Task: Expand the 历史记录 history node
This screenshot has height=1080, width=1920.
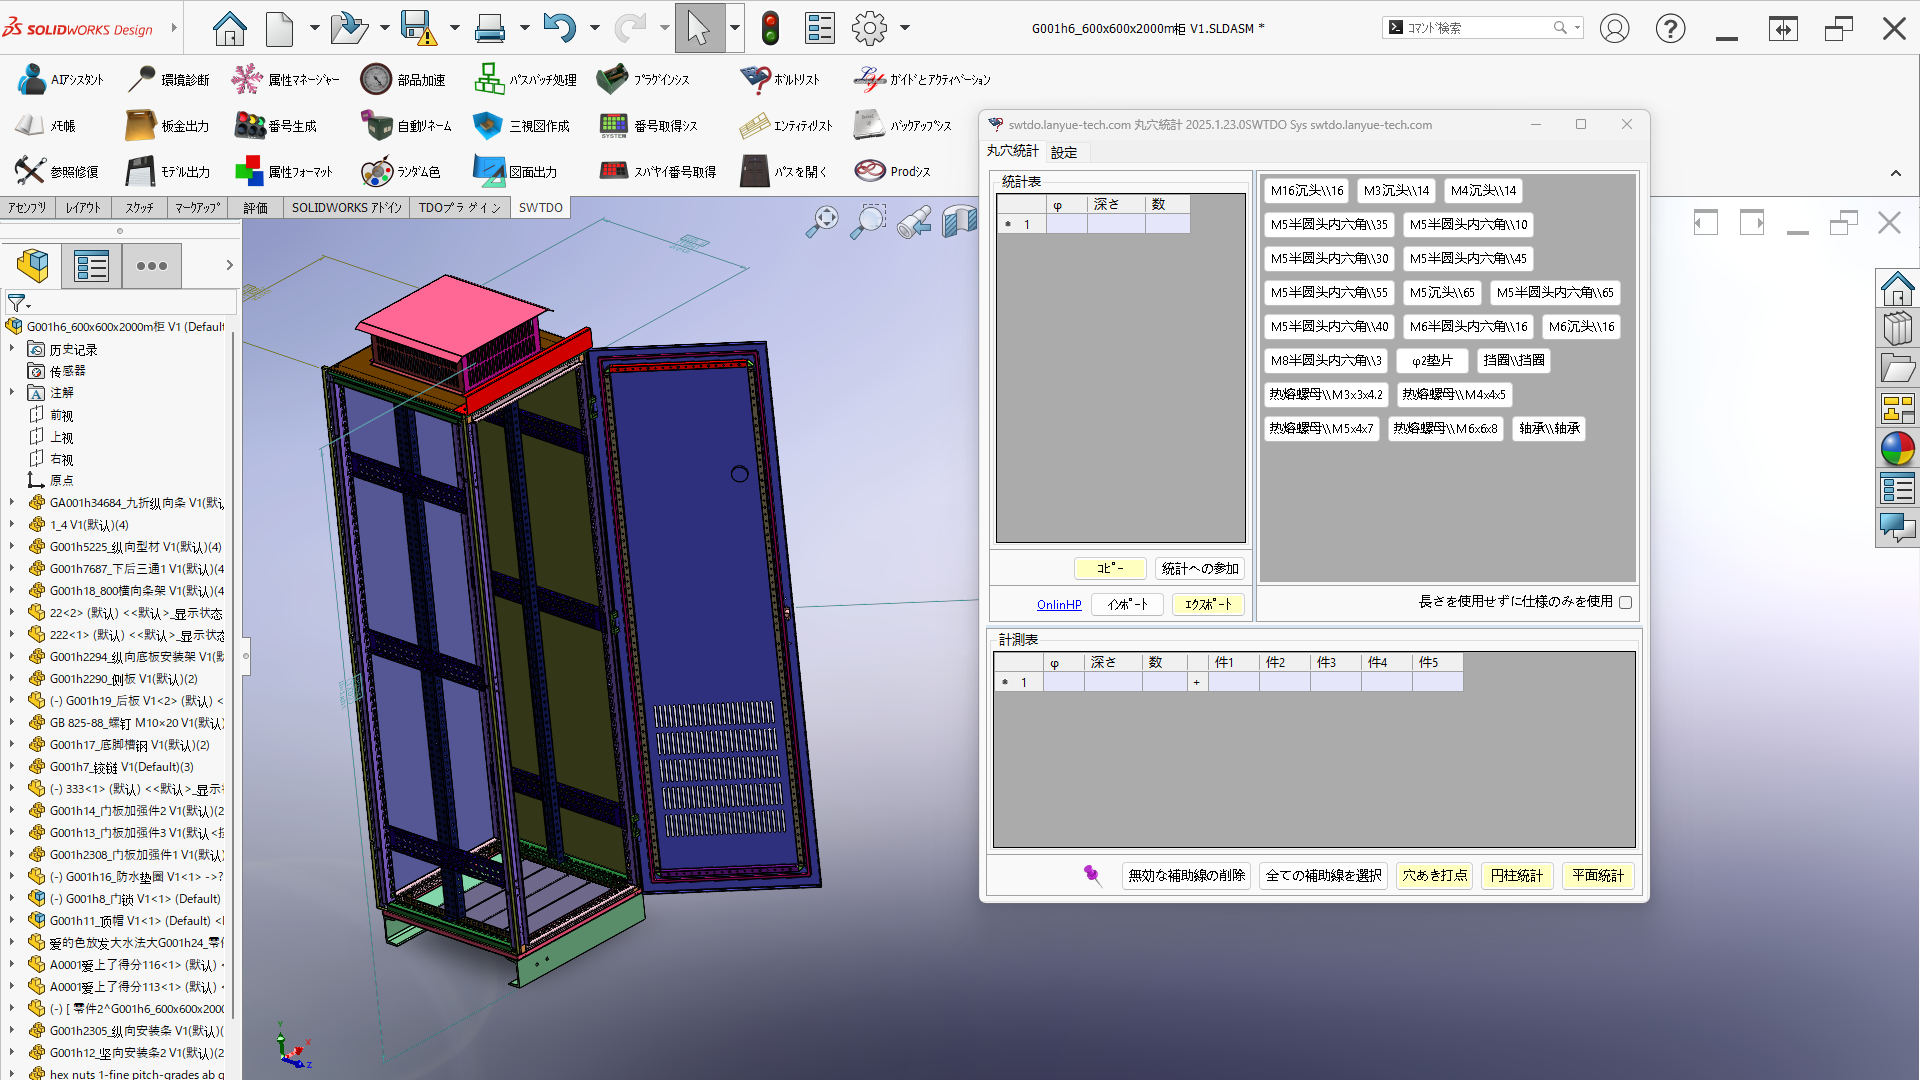Action: pyautogui.click(x=12, y=349)
